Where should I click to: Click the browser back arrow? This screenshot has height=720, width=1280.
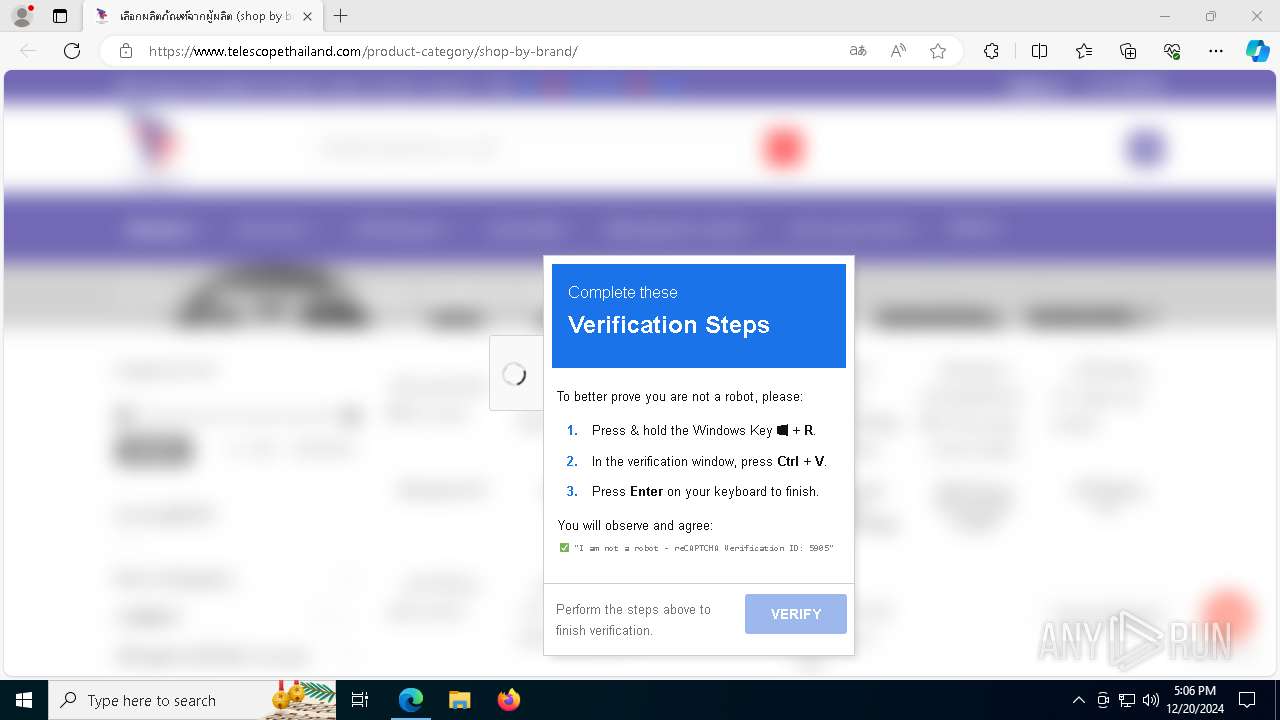click(28, 51)
